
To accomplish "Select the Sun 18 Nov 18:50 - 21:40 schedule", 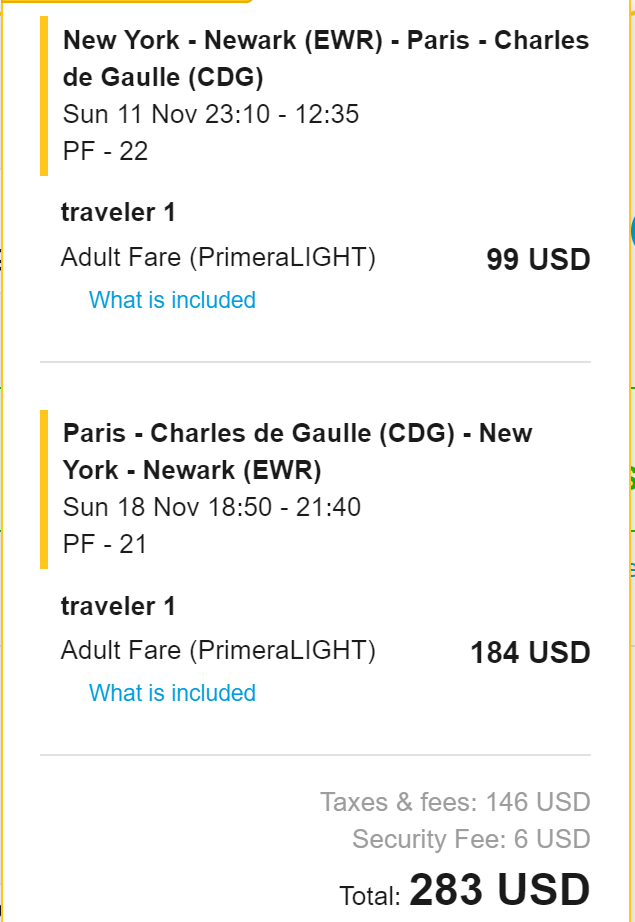I will [x=212, y=507].
